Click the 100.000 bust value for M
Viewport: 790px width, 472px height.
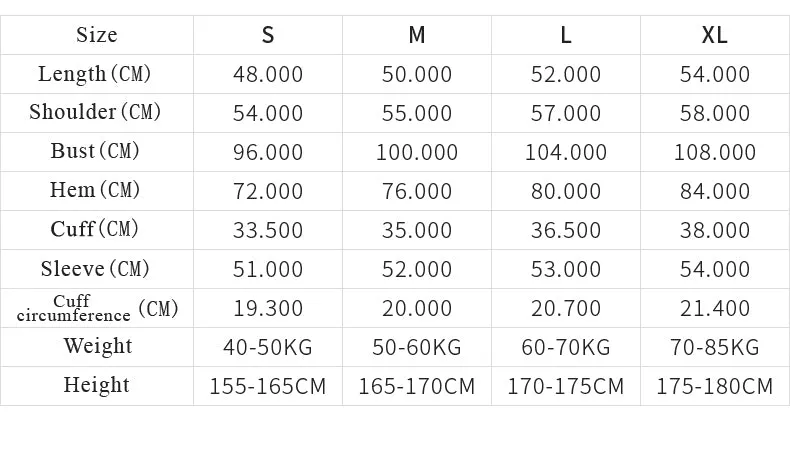[x=417, y=152]
